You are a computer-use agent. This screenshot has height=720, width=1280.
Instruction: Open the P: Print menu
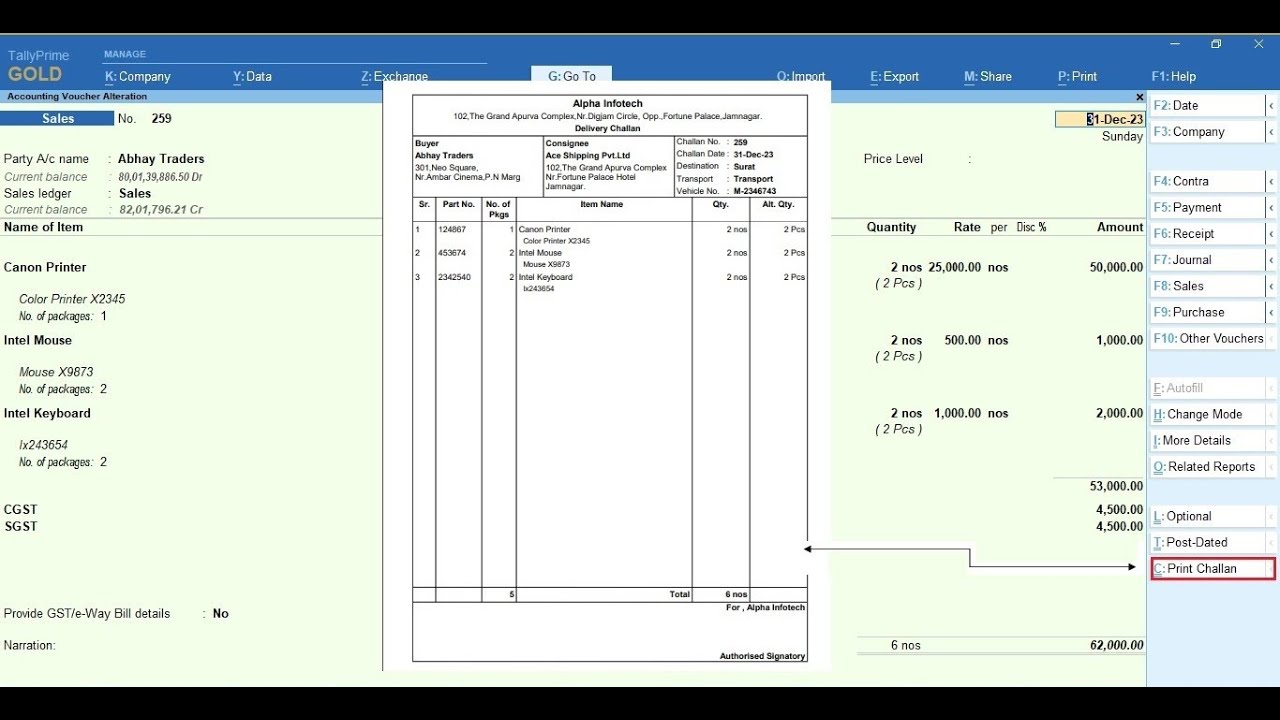pos(1077,77)
